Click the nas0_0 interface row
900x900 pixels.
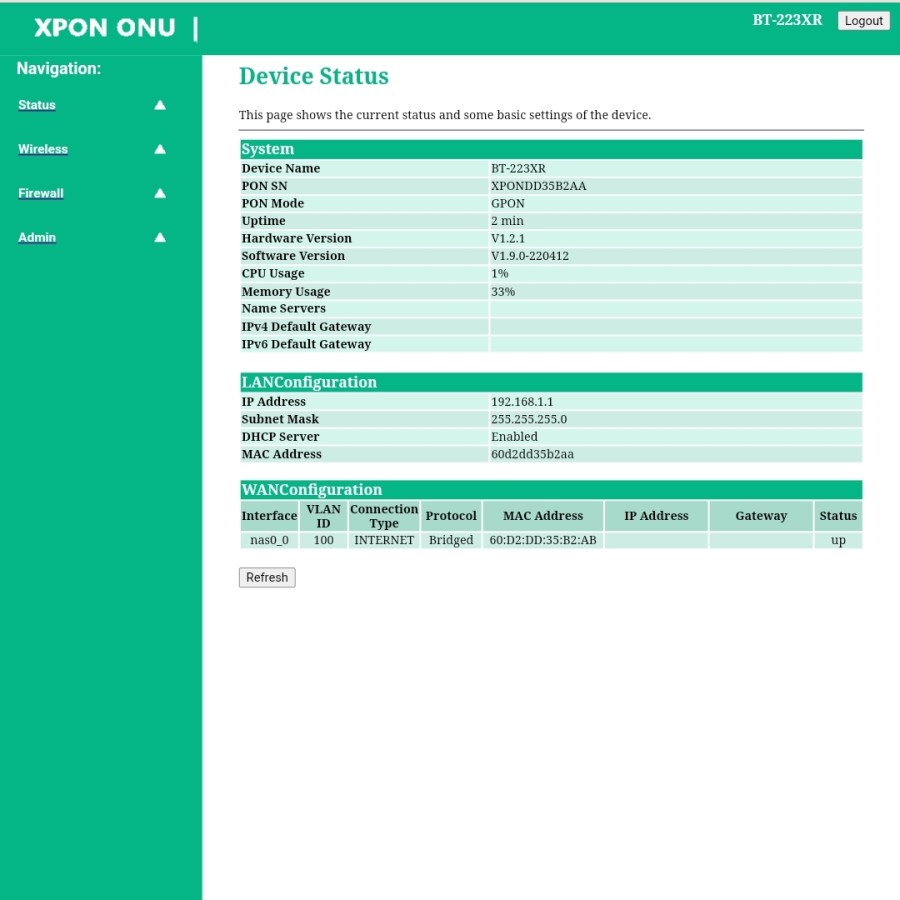pyautogui.click(x=268, y=540)
